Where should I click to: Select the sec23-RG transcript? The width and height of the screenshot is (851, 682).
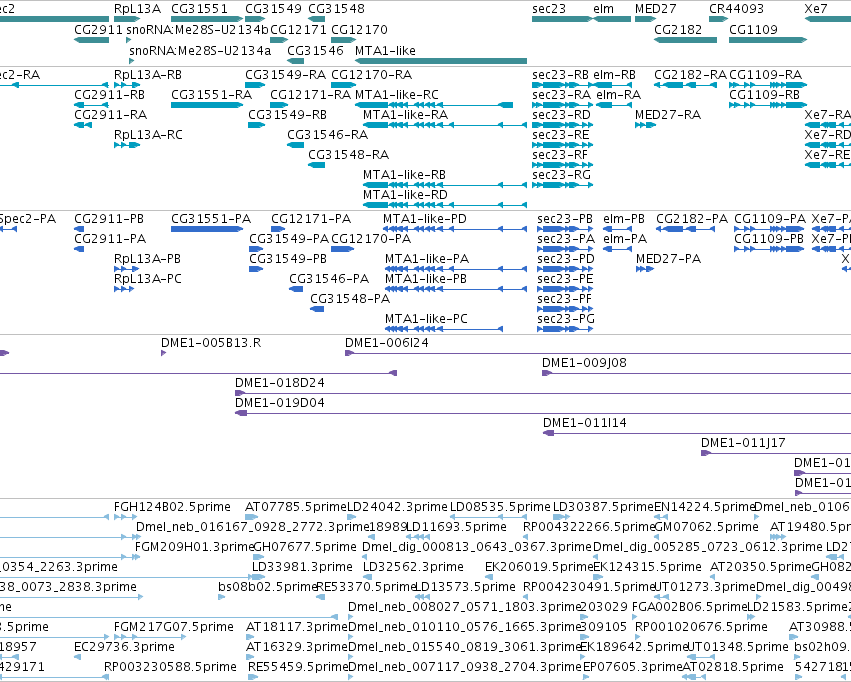pos(563,185)
